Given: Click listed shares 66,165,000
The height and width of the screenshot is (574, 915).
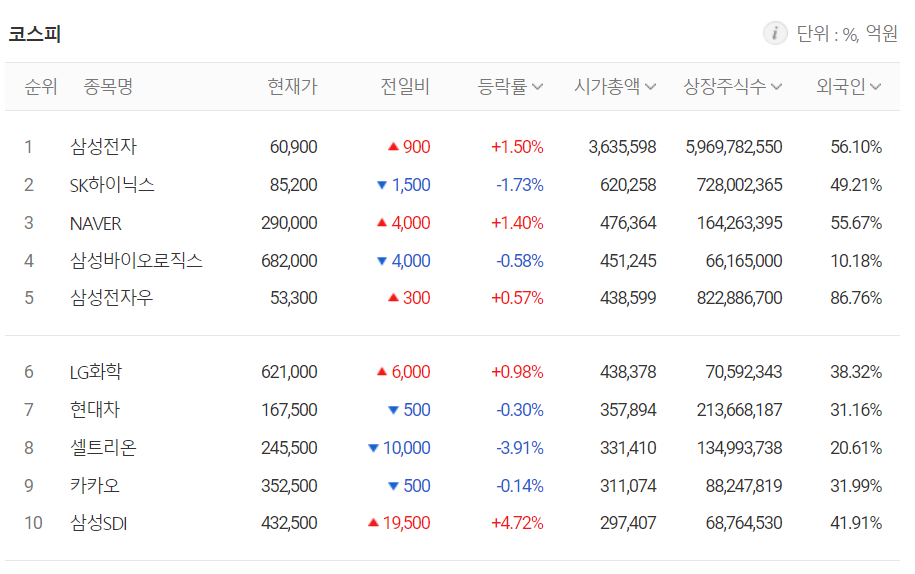Looking at the screenshot, I should click(744, 261).
